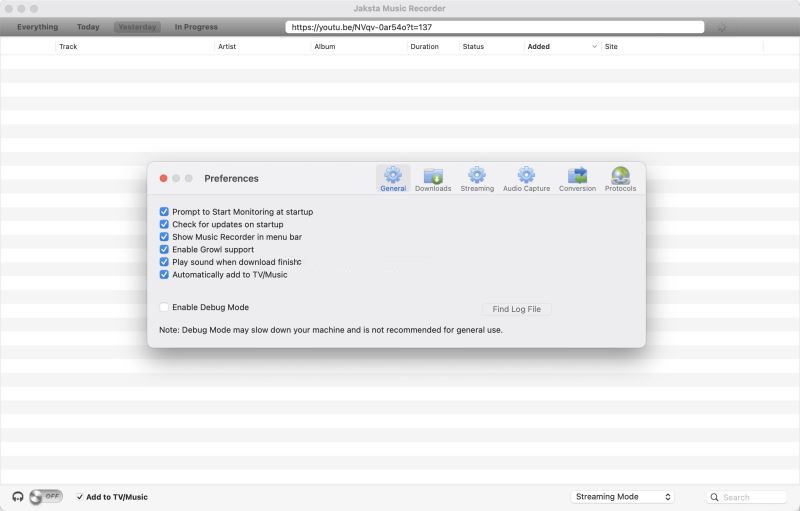Sort by the Duration column header
This screenshot has height=511, width=800.
[424, 46]
